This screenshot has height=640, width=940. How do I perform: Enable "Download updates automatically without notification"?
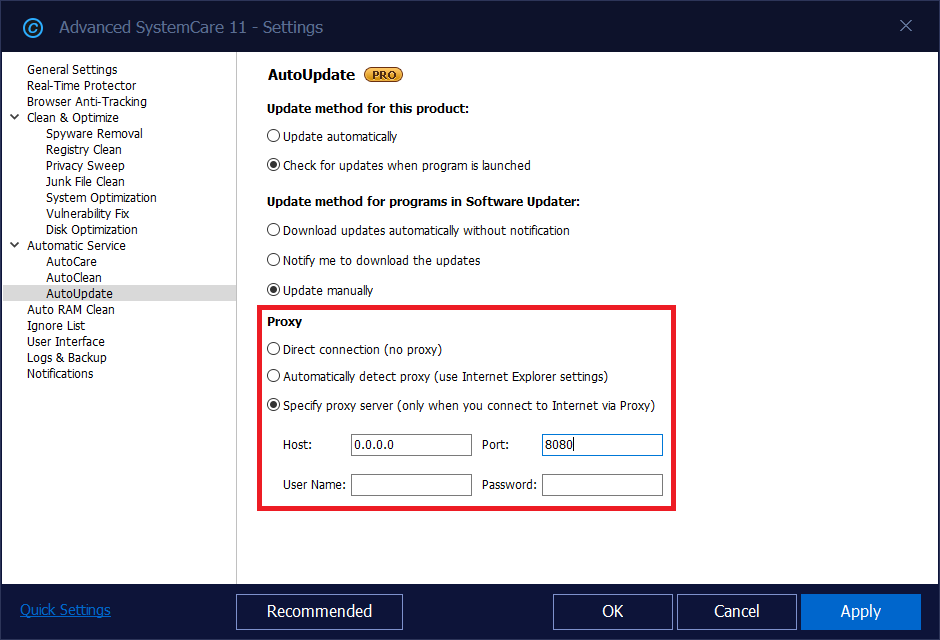coord(274,229)
